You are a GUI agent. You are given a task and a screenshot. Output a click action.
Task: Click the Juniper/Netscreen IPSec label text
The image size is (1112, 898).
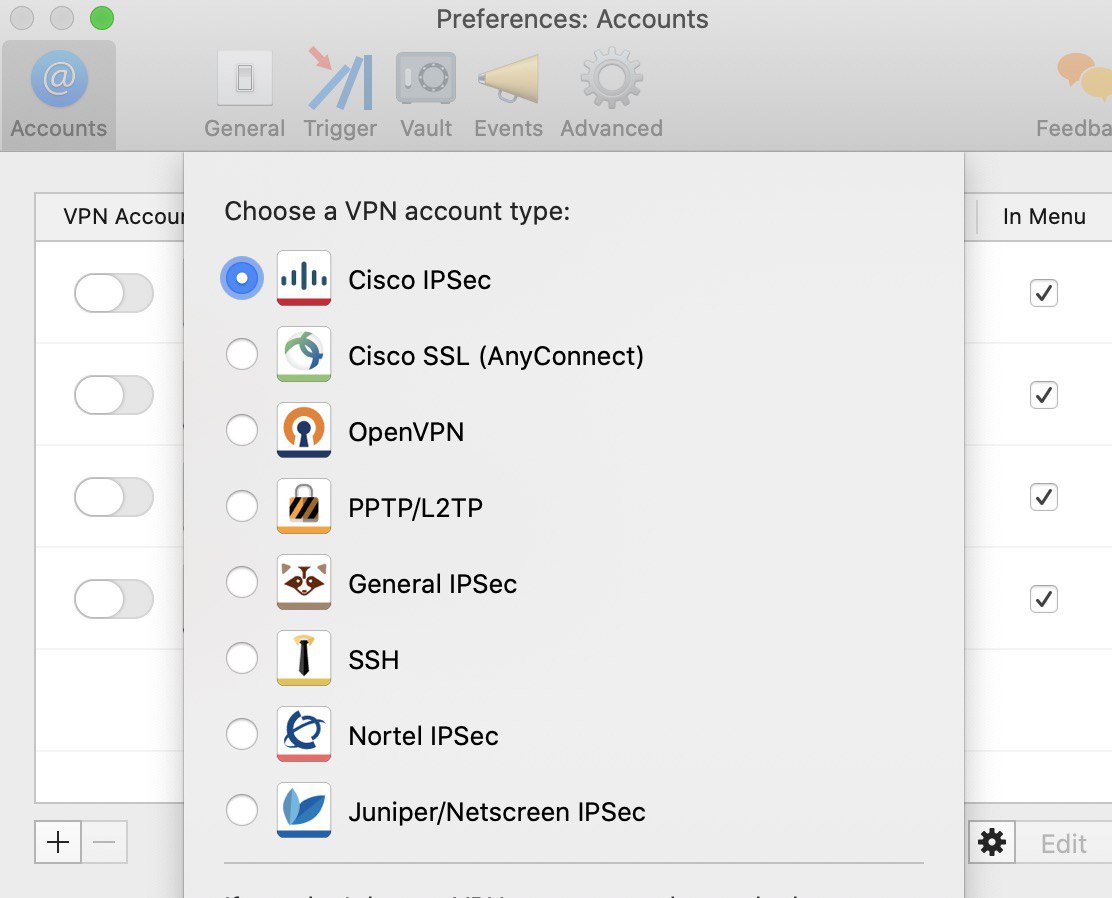497,811
